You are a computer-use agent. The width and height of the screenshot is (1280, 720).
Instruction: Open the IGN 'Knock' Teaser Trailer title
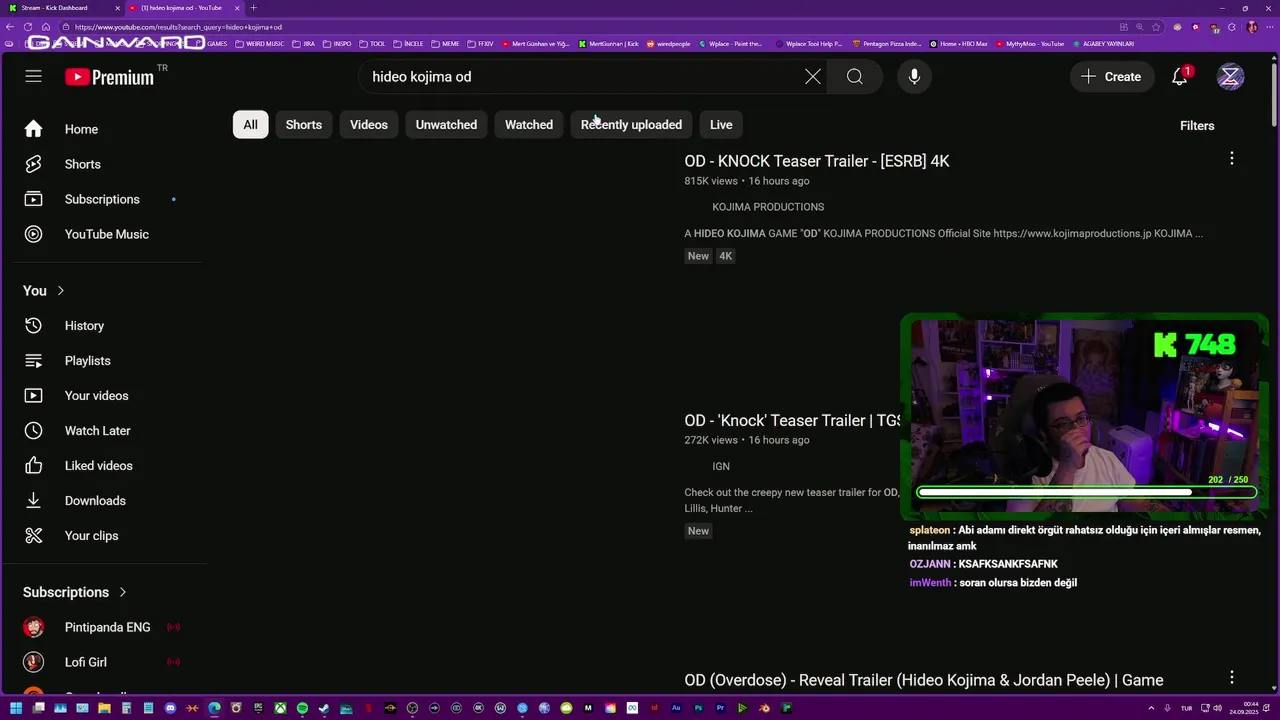click(x=793, y=421)
